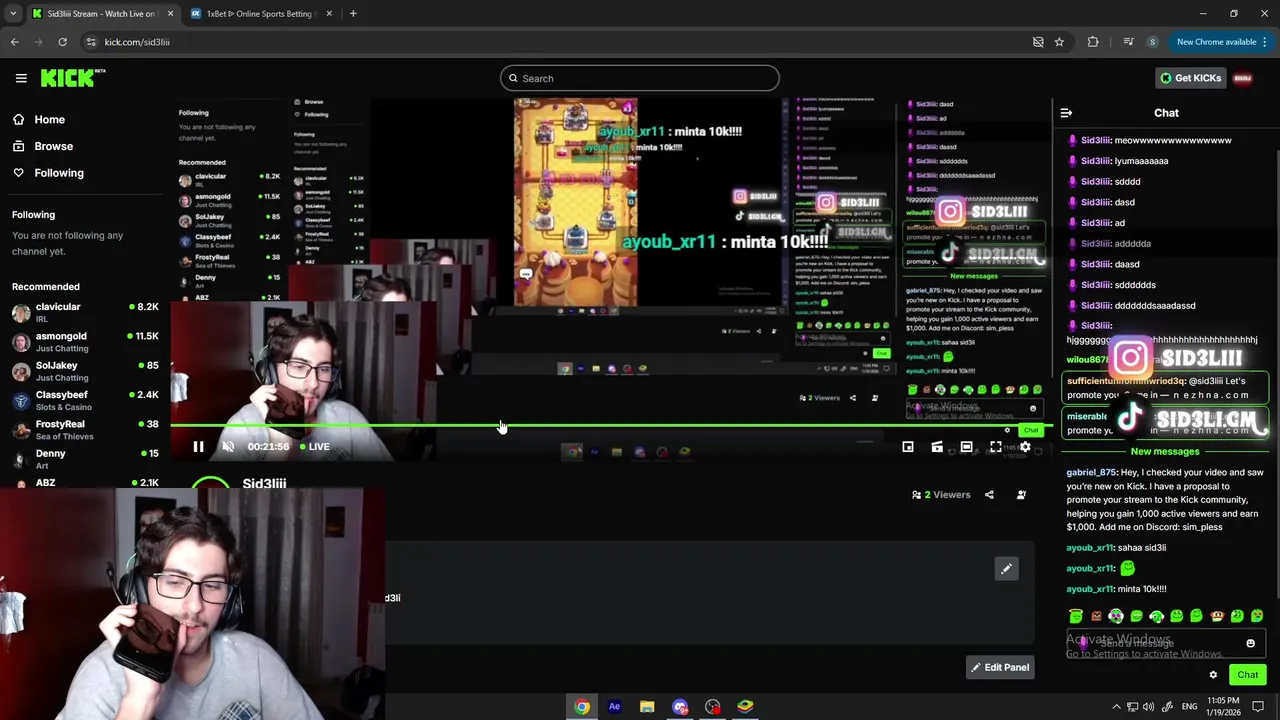Select the Sid3liii Stream browser tab

coord(100,14)
